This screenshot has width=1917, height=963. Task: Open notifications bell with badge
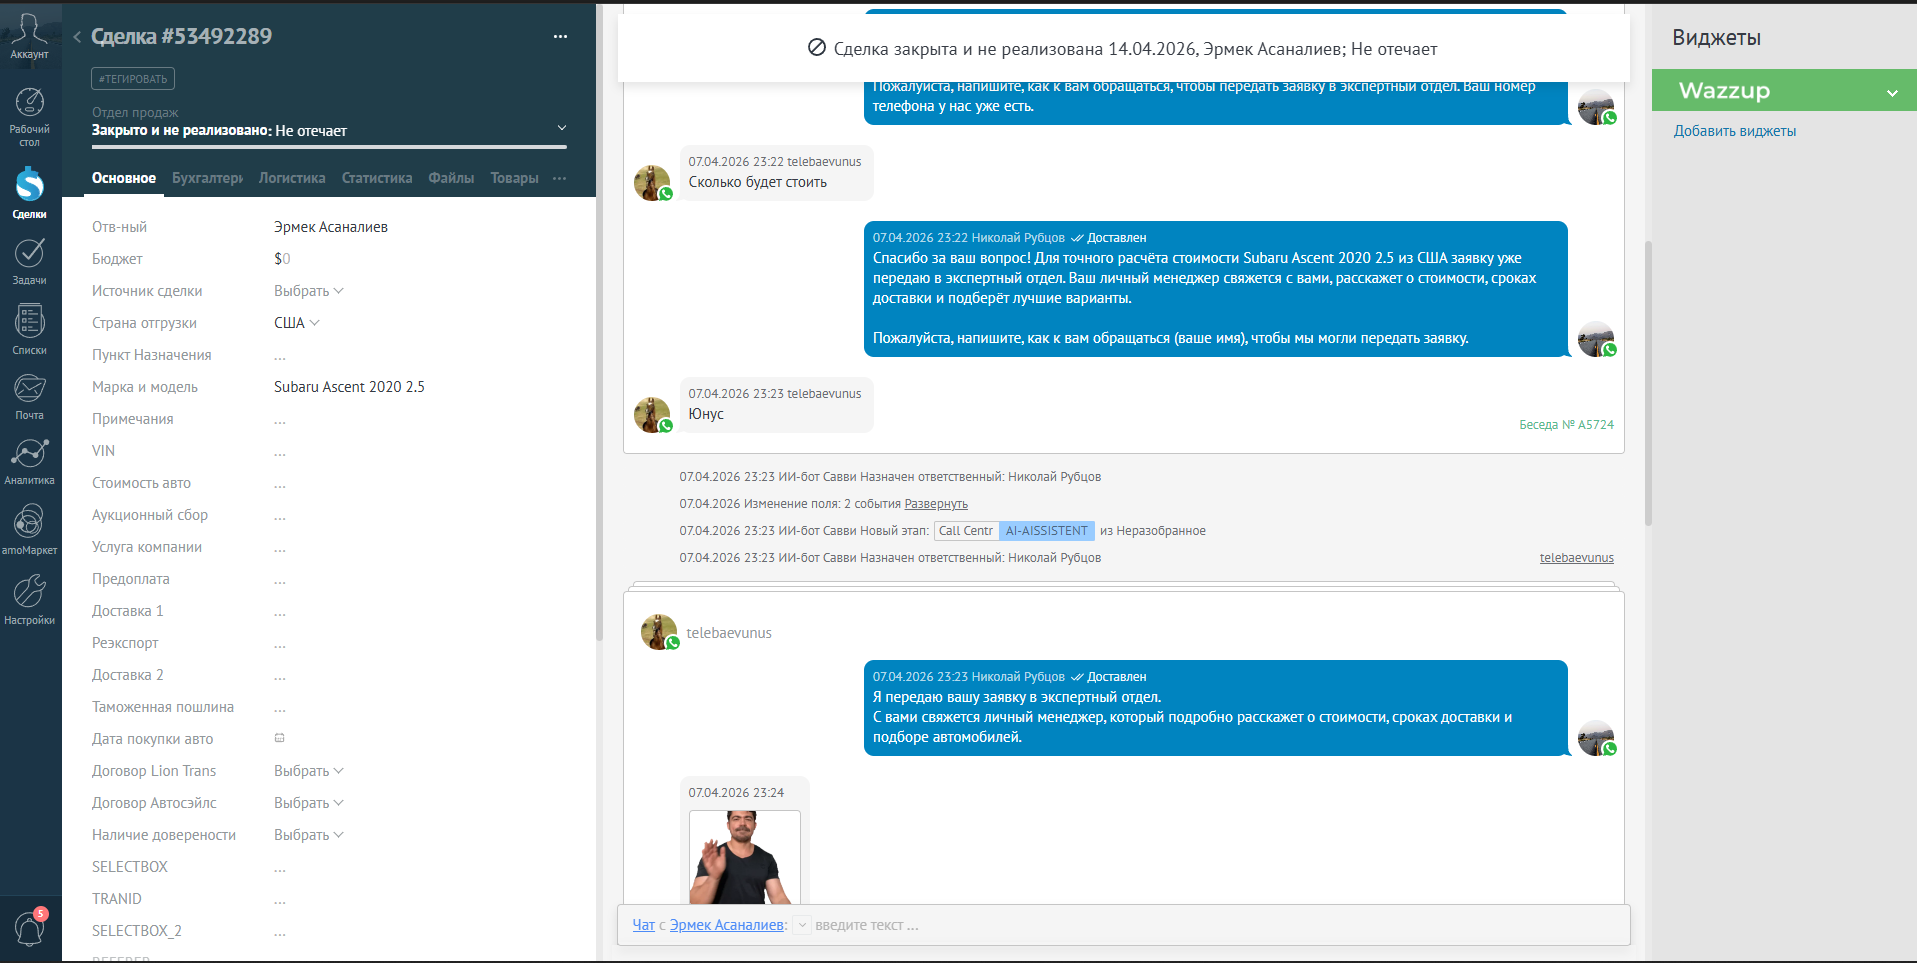tap(29, 927)
